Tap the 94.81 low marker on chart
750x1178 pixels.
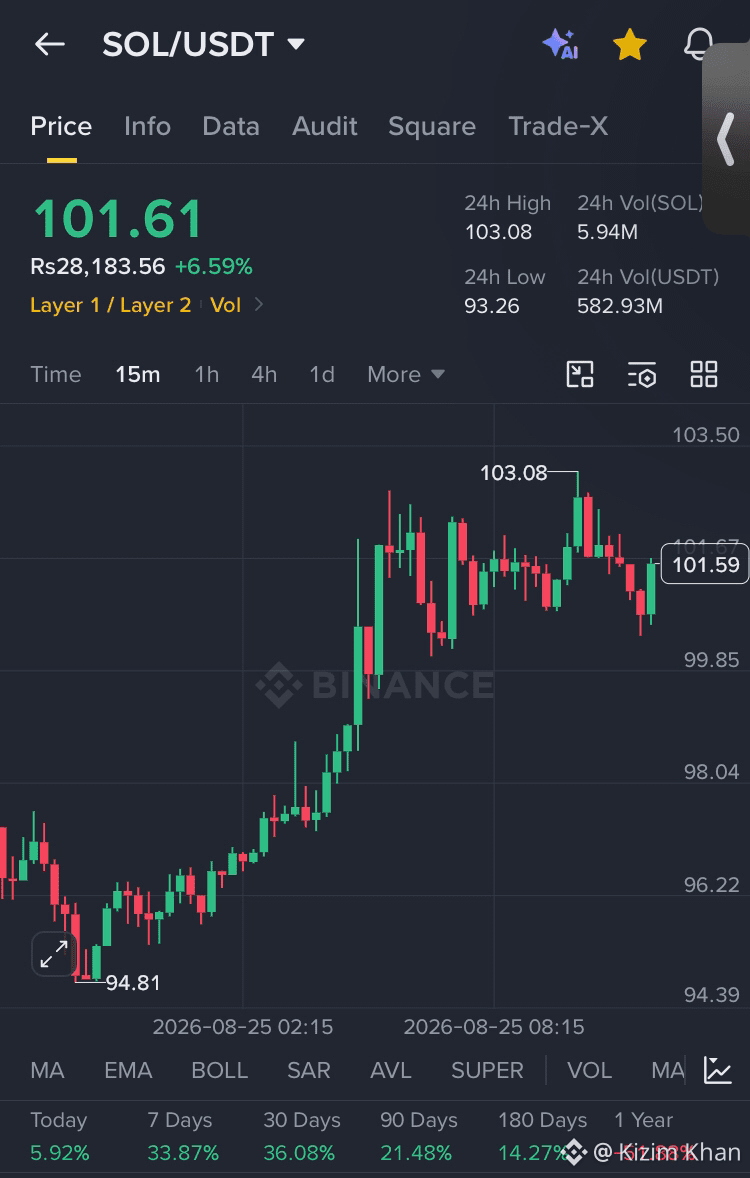(x=133, y=983)
